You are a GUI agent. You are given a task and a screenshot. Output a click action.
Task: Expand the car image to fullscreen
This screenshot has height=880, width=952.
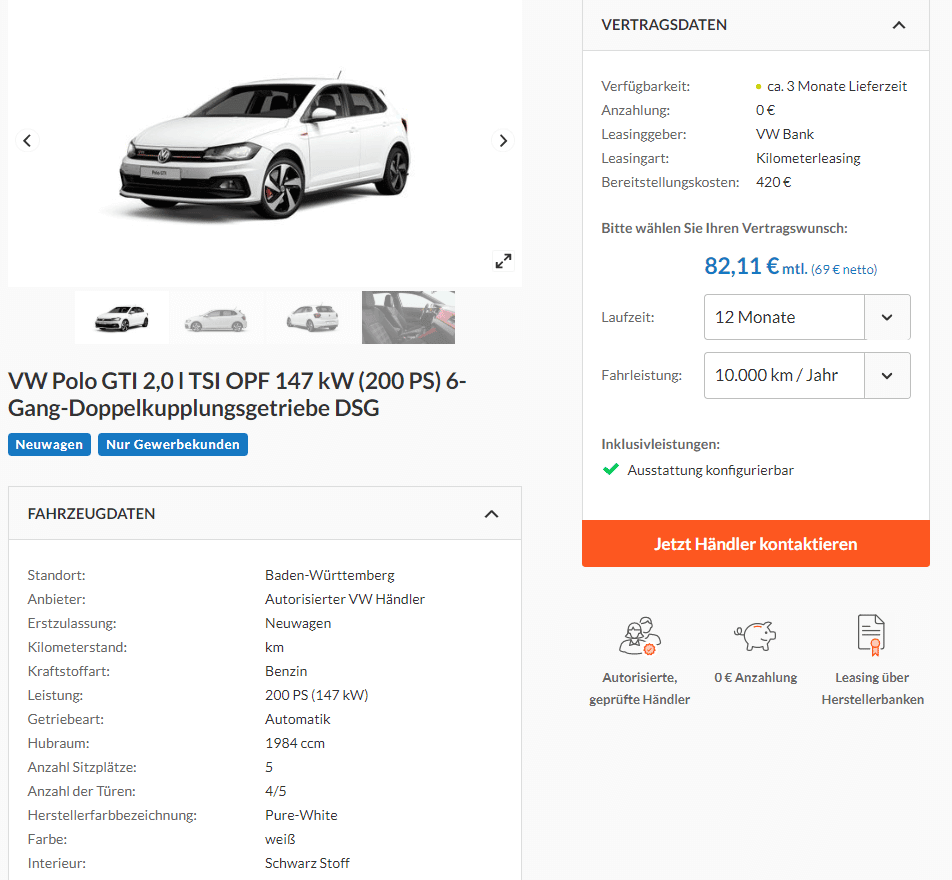[x=503, y=261]
